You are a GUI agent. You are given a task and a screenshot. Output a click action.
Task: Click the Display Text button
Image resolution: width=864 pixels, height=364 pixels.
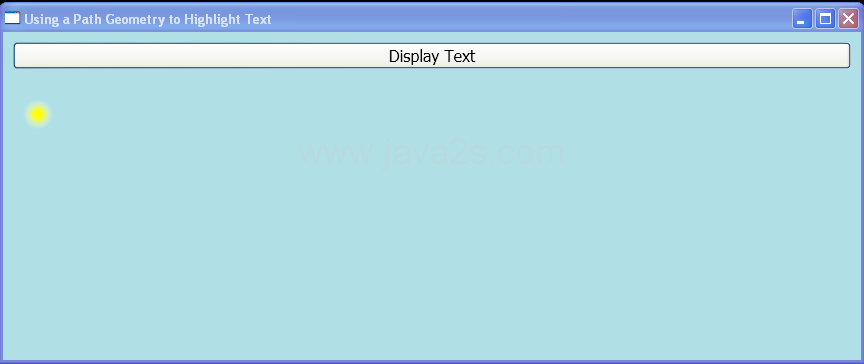click(x=431, y=56)
